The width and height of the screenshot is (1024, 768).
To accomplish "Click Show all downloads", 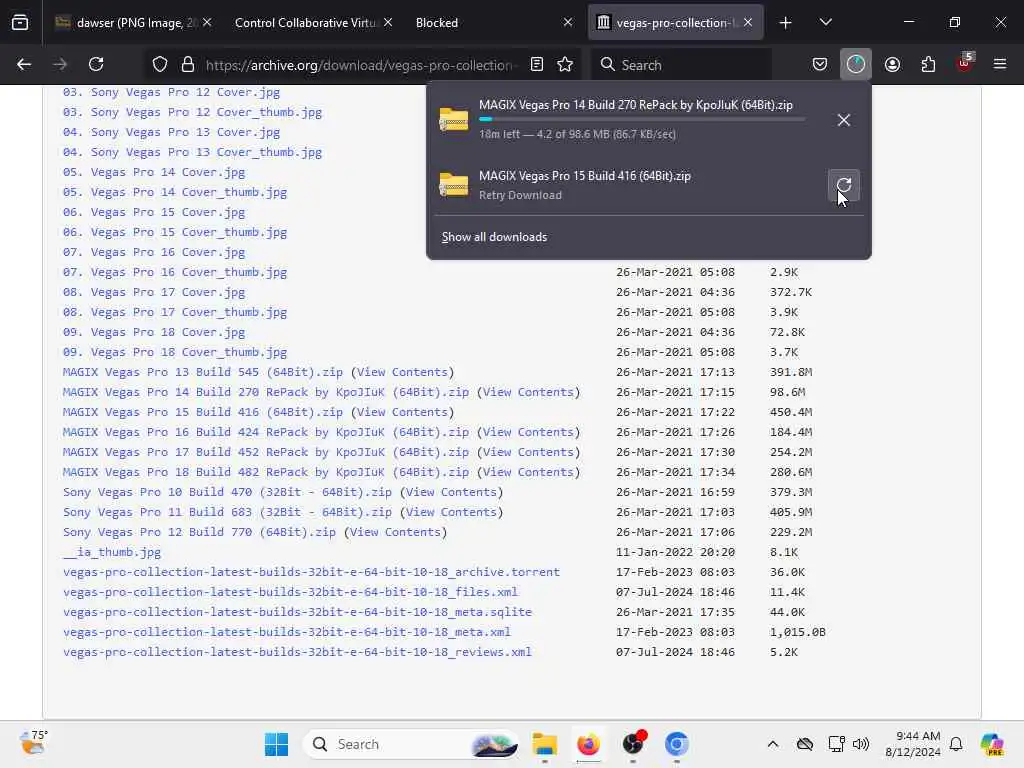I will click(x=494, y=237).
